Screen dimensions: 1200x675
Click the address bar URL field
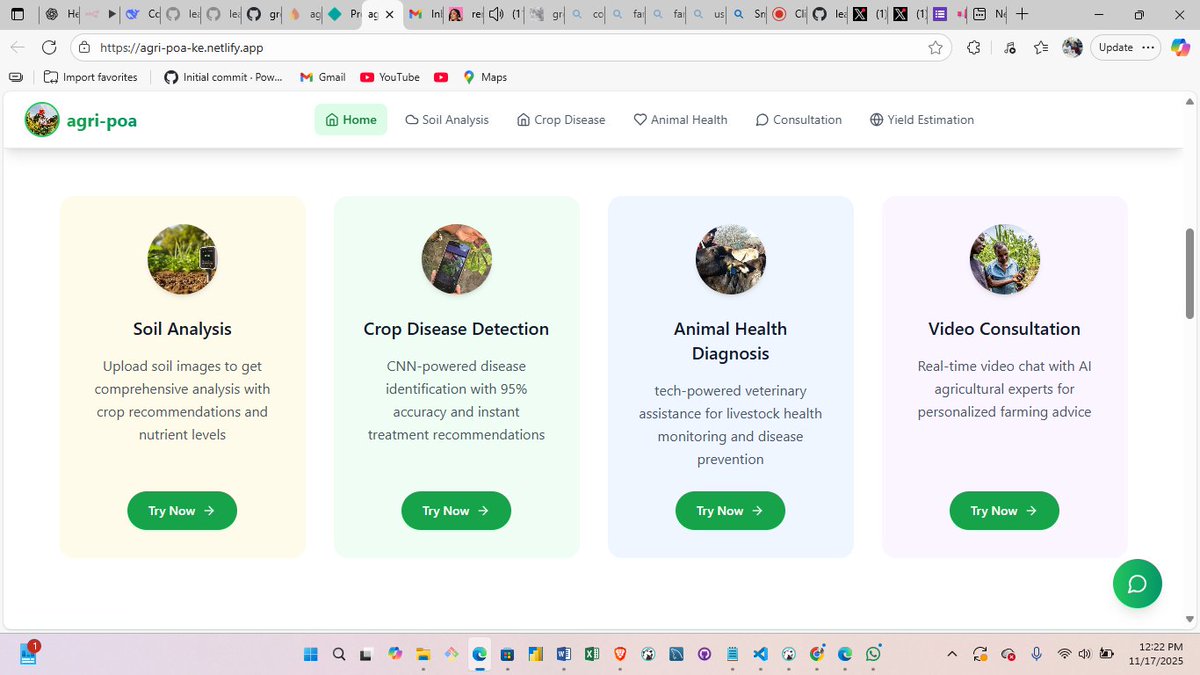(x=510, y=47)
